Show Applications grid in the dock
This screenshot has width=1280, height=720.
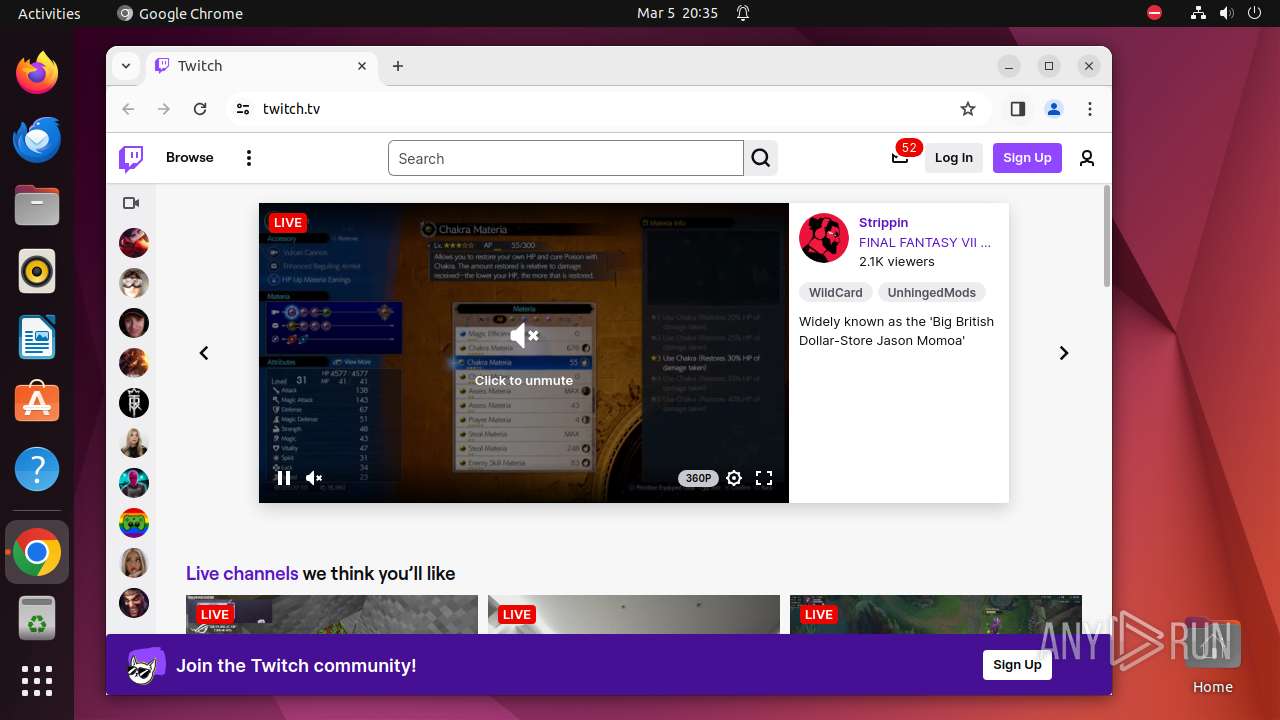point(37,681)
